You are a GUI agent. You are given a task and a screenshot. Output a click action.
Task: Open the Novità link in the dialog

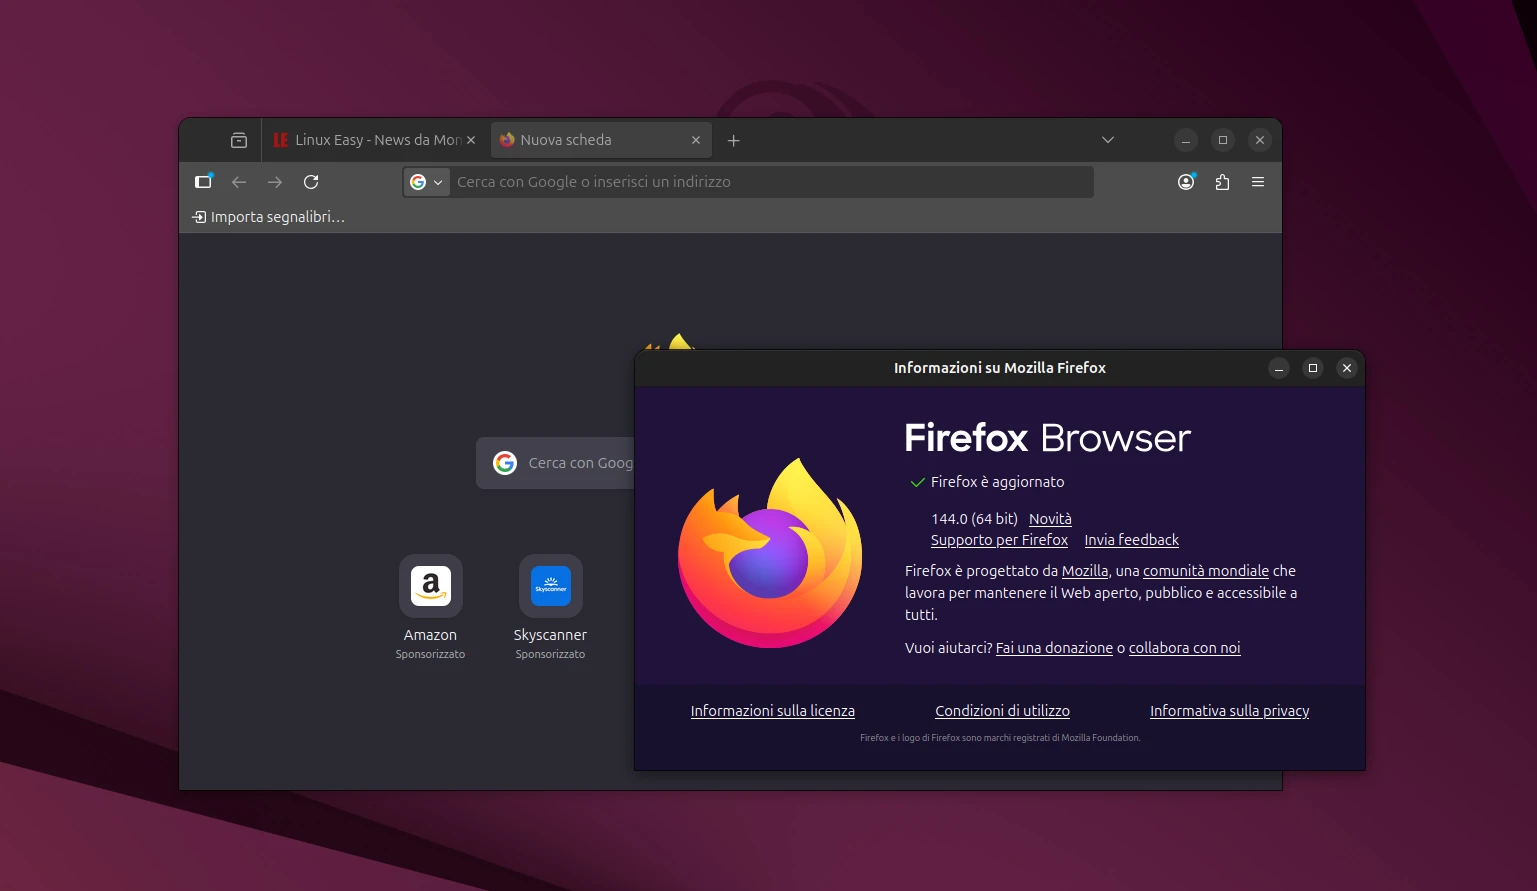[x=1049, y=519]
